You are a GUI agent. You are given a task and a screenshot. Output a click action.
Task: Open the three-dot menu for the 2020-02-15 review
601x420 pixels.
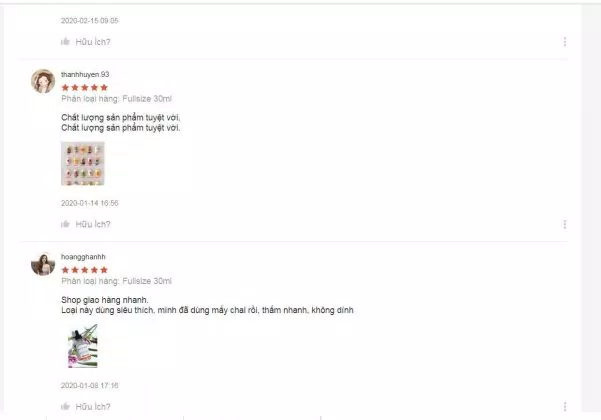pyautogui.click(x=565, y=42)
